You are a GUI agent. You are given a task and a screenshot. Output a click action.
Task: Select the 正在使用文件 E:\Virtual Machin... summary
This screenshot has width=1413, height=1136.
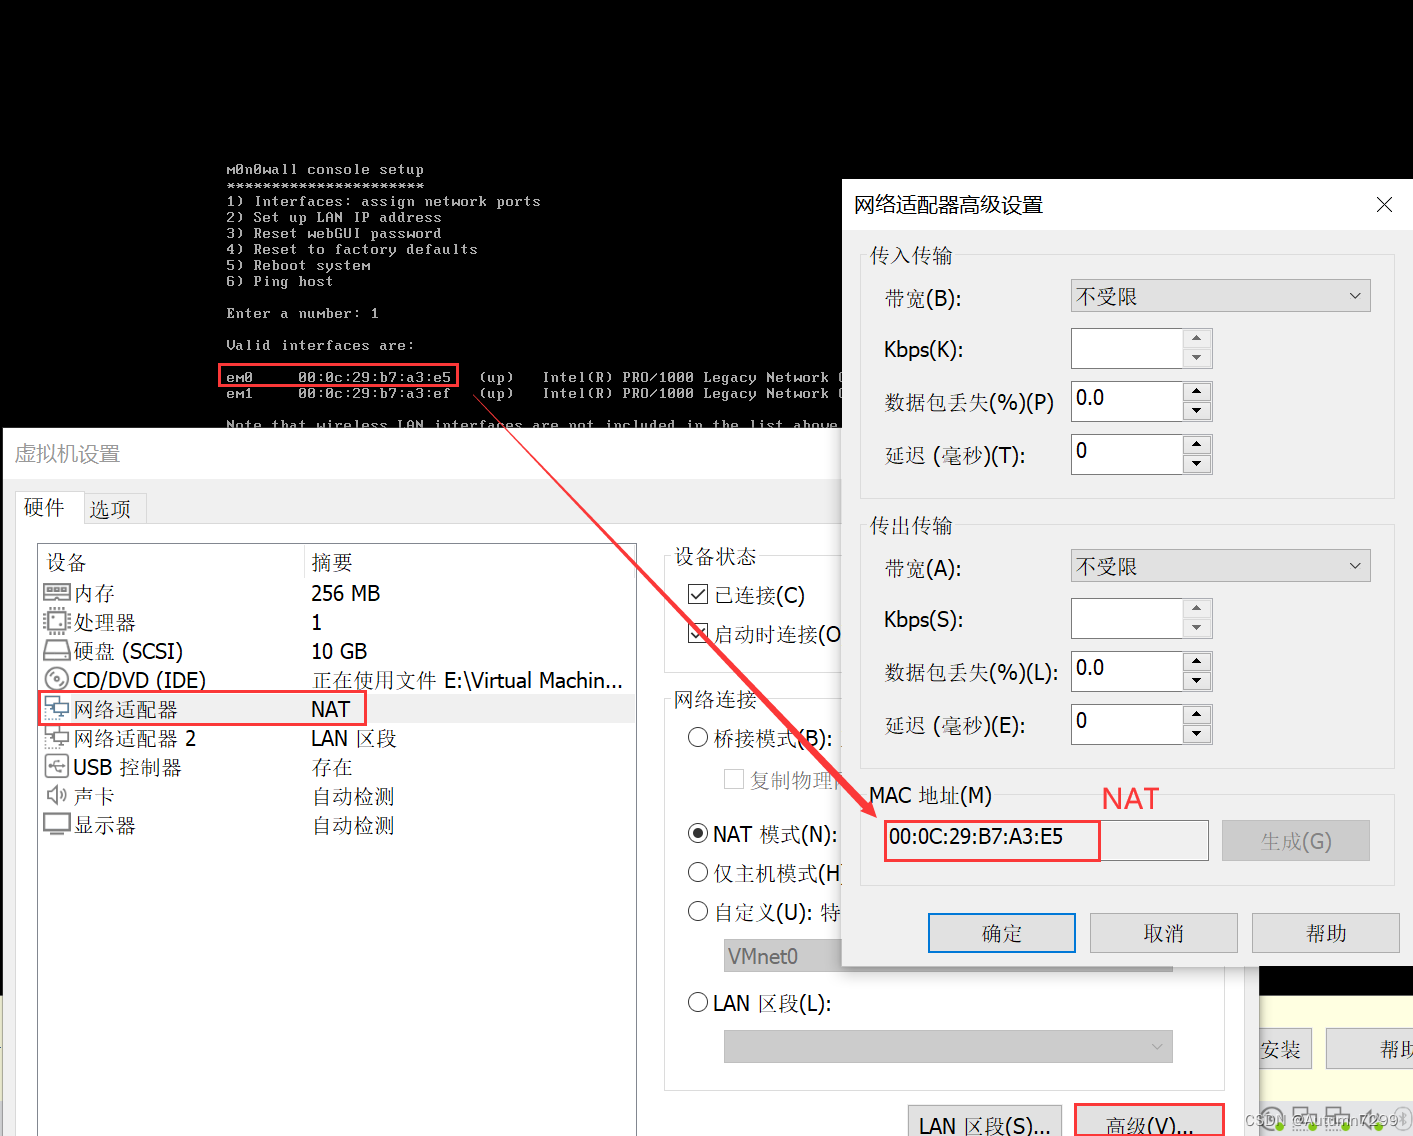click(x=467, y=680)
